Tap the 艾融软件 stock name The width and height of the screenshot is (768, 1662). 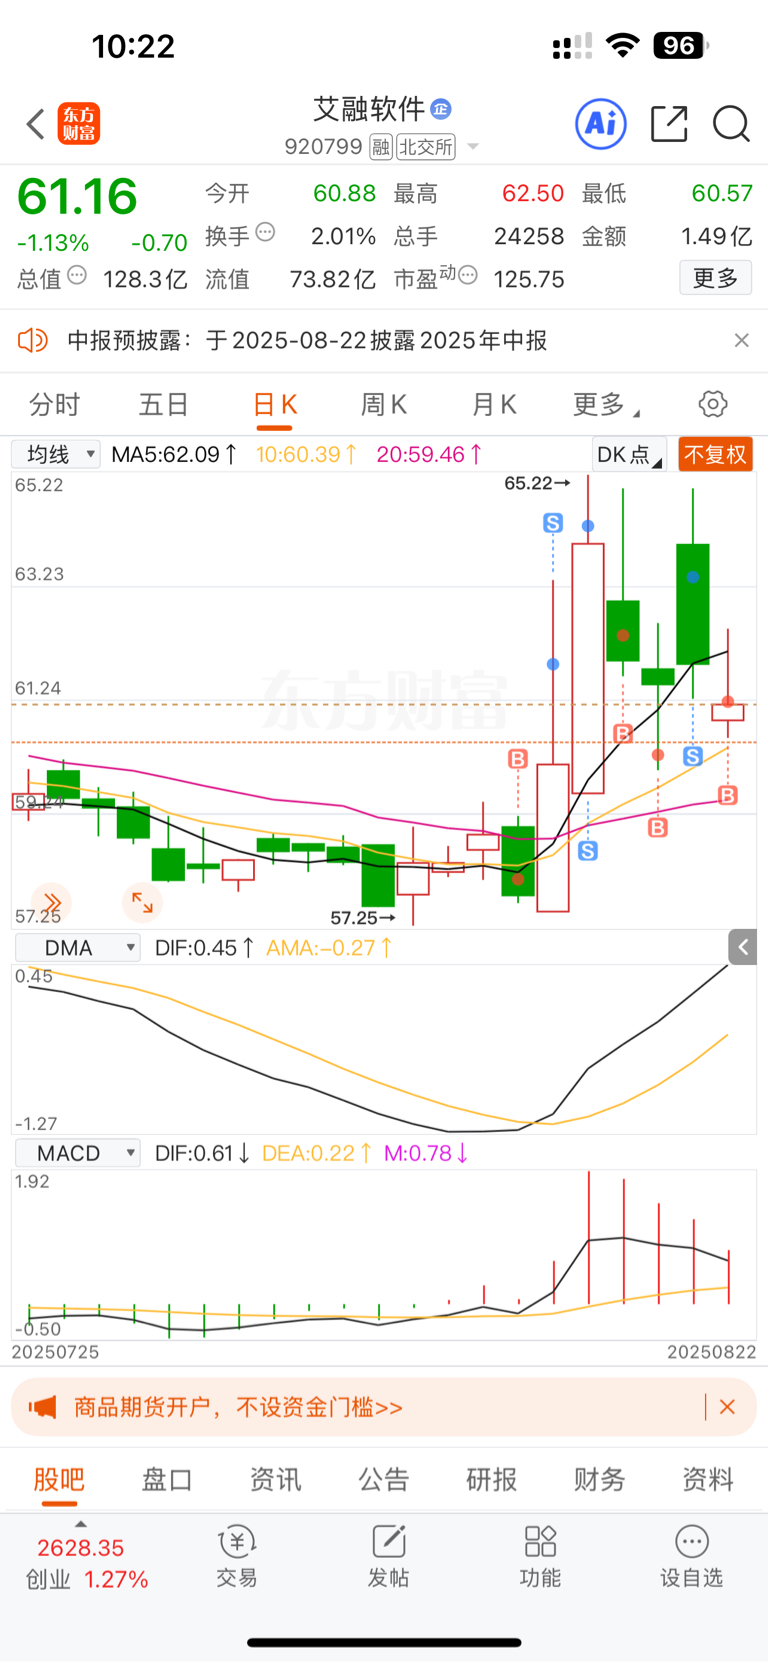click(369, 108)
